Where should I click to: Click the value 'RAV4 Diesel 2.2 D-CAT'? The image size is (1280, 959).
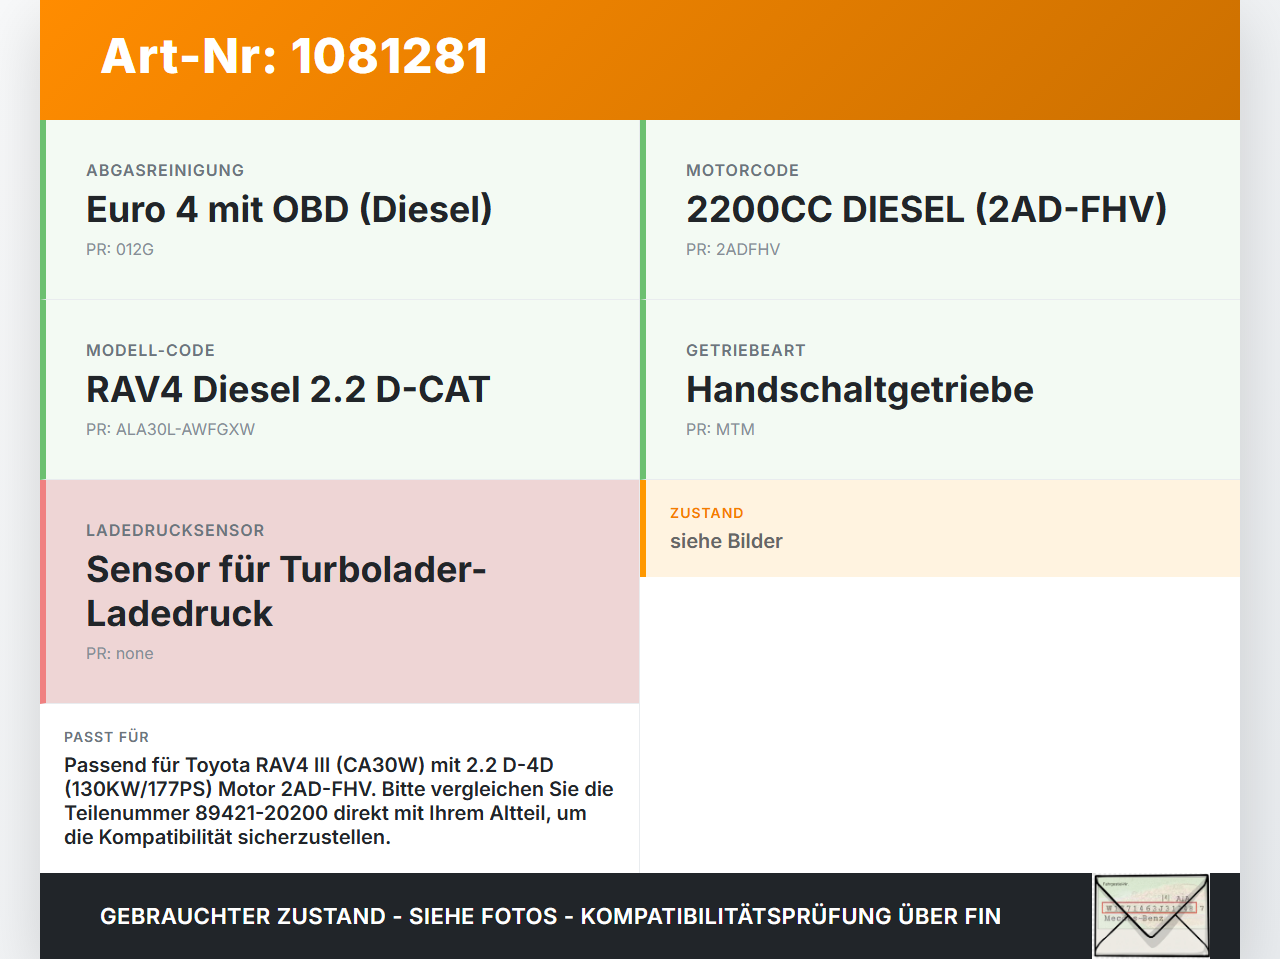[288, 389]
